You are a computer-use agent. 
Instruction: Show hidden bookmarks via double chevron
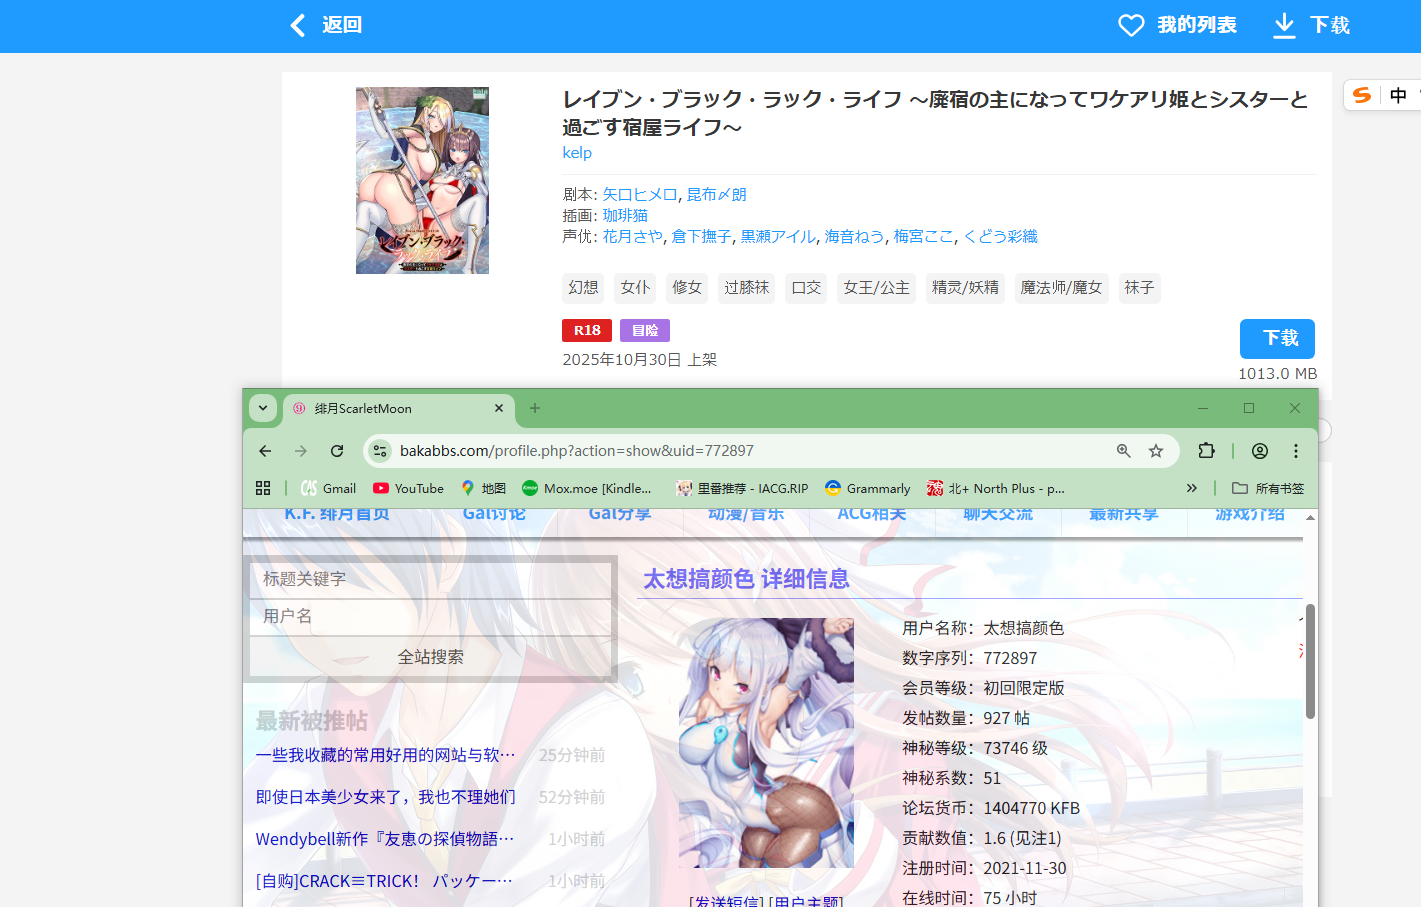tap(1191, 488)
